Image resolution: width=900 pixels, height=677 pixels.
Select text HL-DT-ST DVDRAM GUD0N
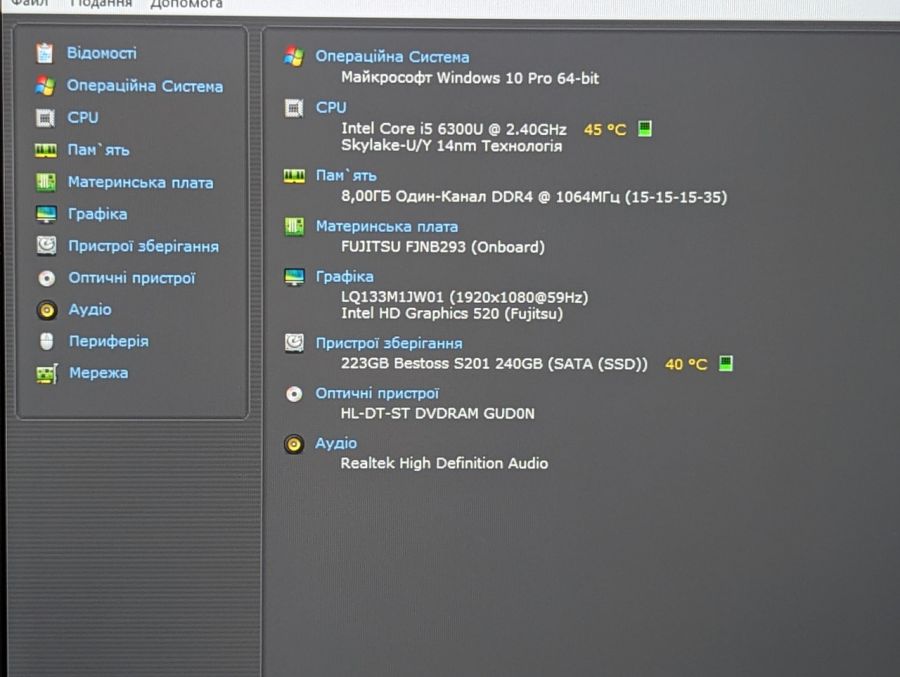(x=437, y=414)
